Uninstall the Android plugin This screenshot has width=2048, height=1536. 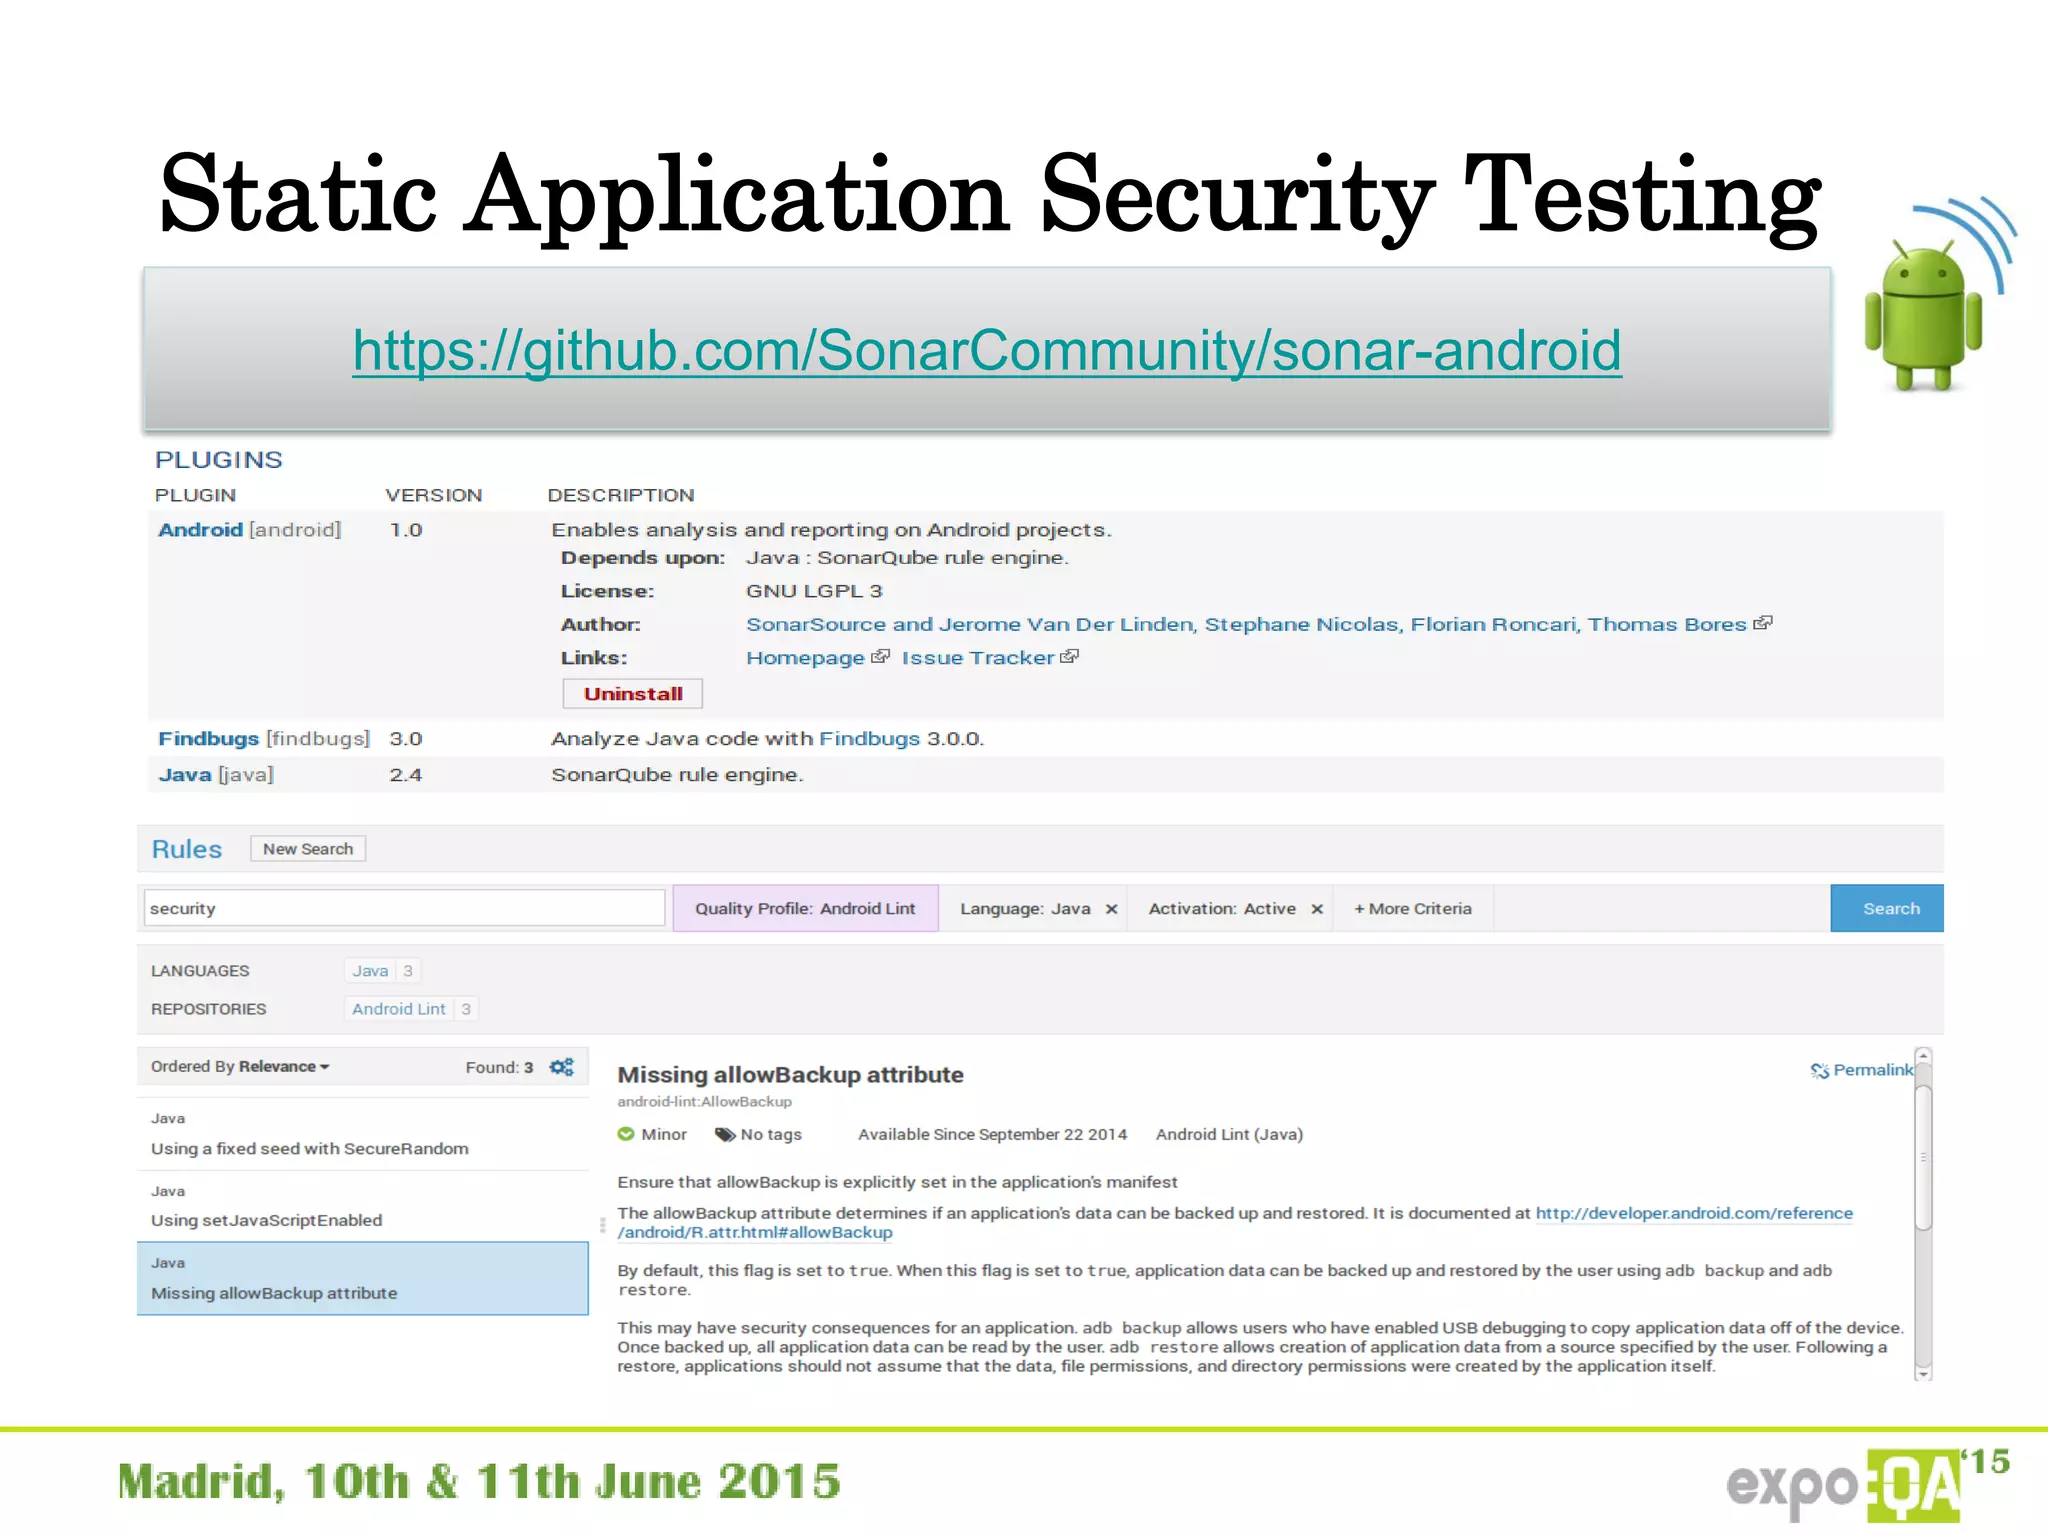click(x=632, y=694)
